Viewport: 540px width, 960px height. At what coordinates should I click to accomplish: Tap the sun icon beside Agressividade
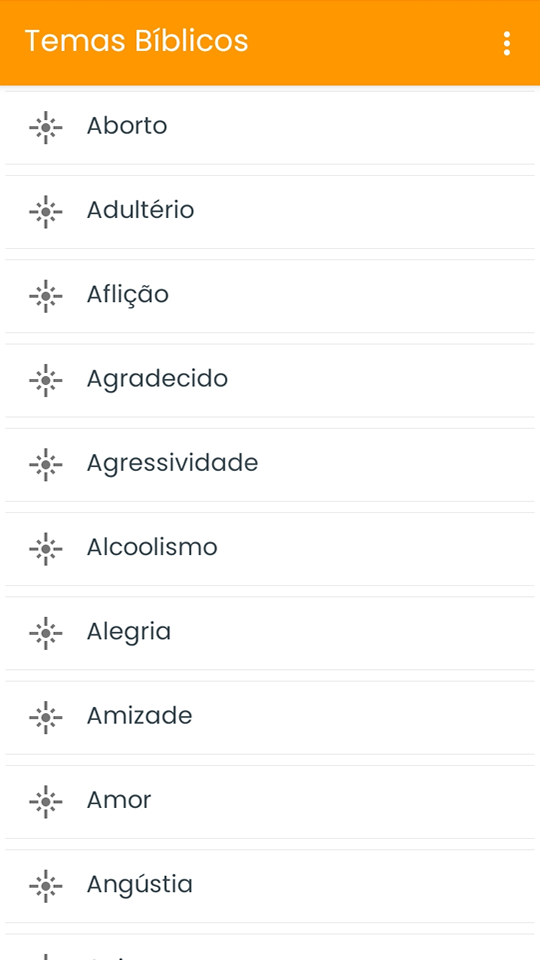coord(45,465)
